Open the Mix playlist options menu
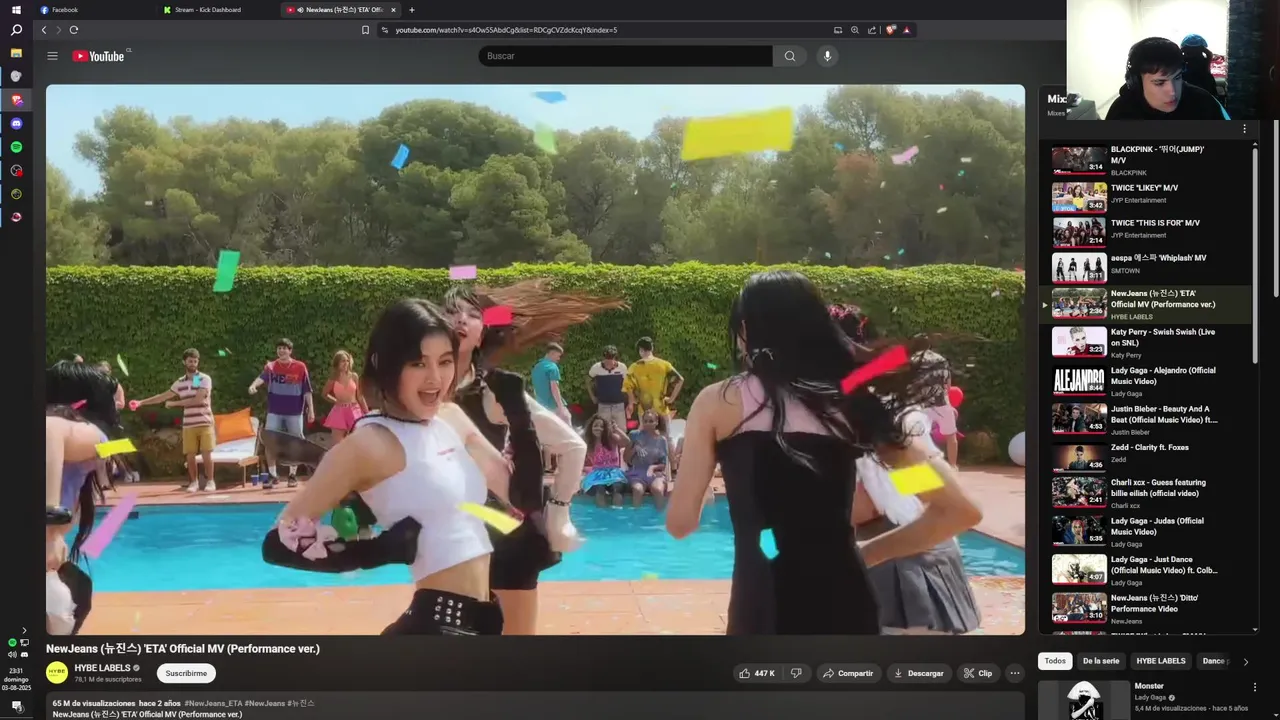This screenshot has width=1280, height=720. click(x=1245, y=129)
